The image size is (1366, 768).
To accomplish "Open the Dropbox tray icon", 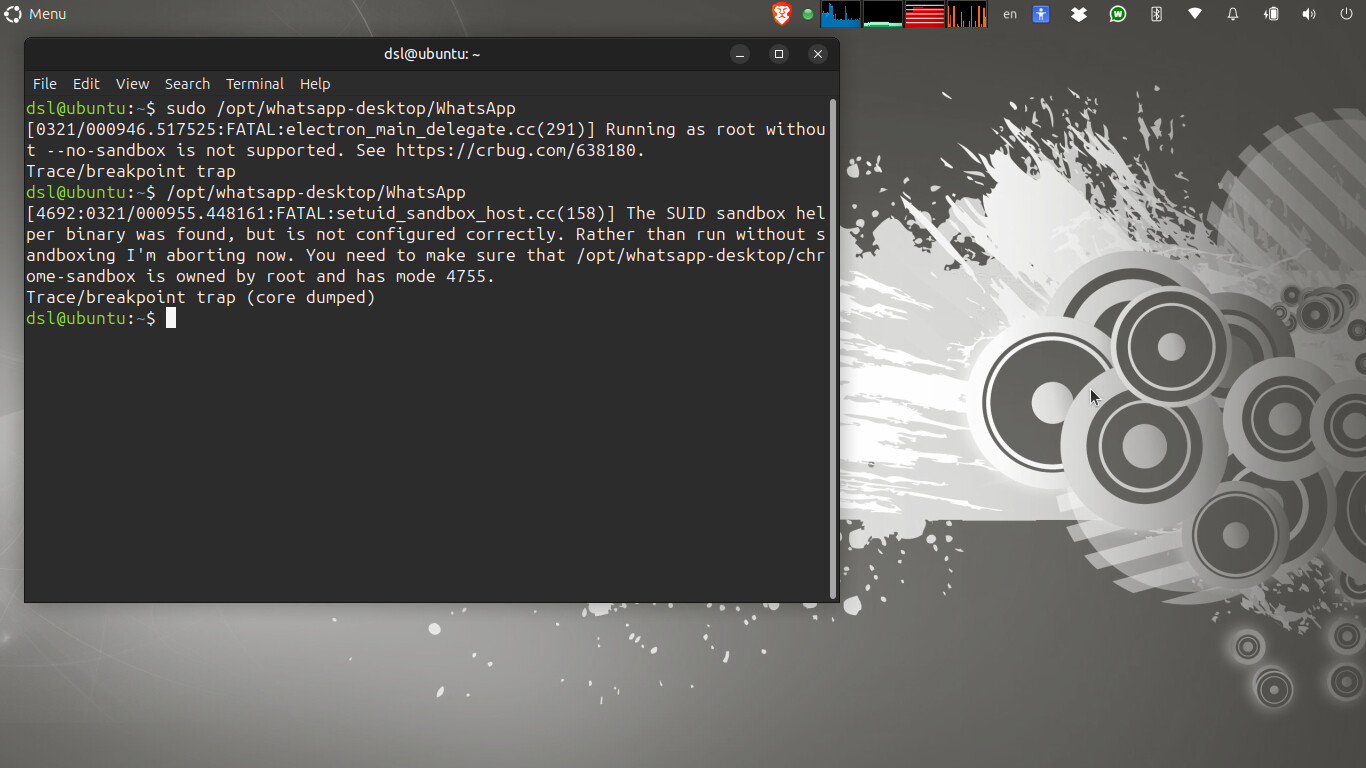I will [1079, 14].
